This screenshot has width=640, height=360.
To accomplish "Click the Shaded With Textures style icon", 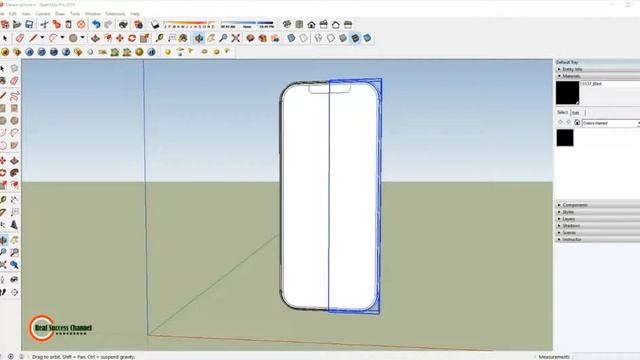I will tap(355, 38).
